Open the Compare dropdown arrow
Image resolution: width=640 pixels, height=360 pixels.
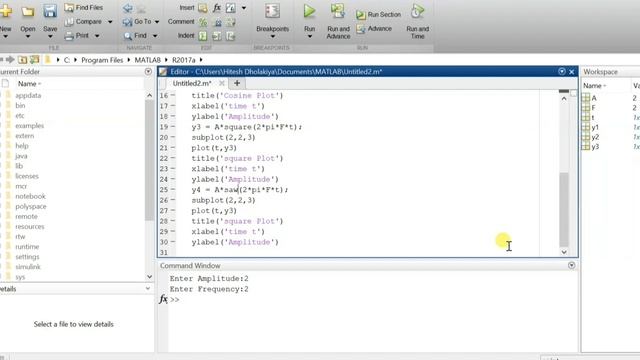110,22
